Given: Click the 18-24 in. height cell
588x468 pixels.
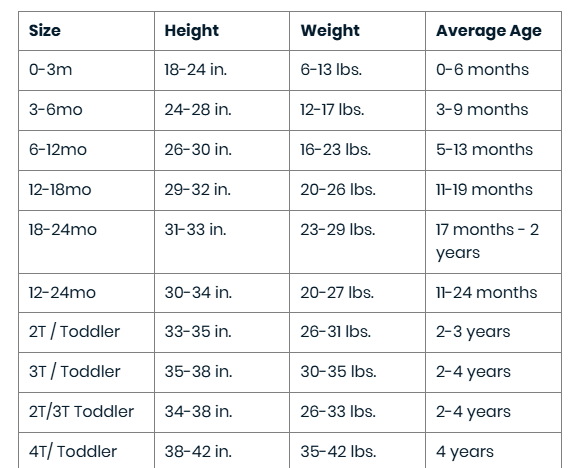Looking at the screenshot, I should click(222, 70).
